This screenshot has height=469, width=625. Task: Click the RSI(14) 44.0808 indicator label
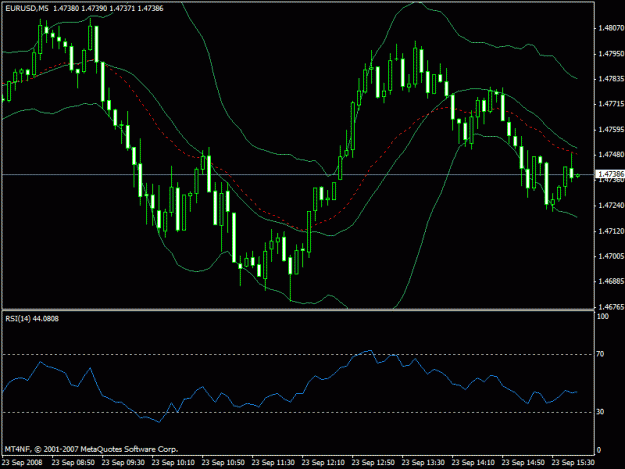32,318
